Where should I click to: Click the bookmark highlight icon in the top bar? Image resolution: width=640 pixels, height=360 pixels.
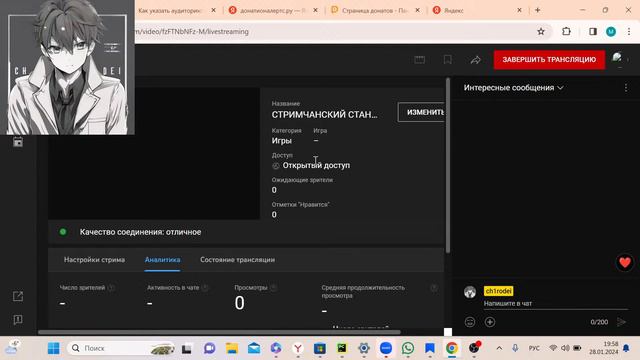447,60
